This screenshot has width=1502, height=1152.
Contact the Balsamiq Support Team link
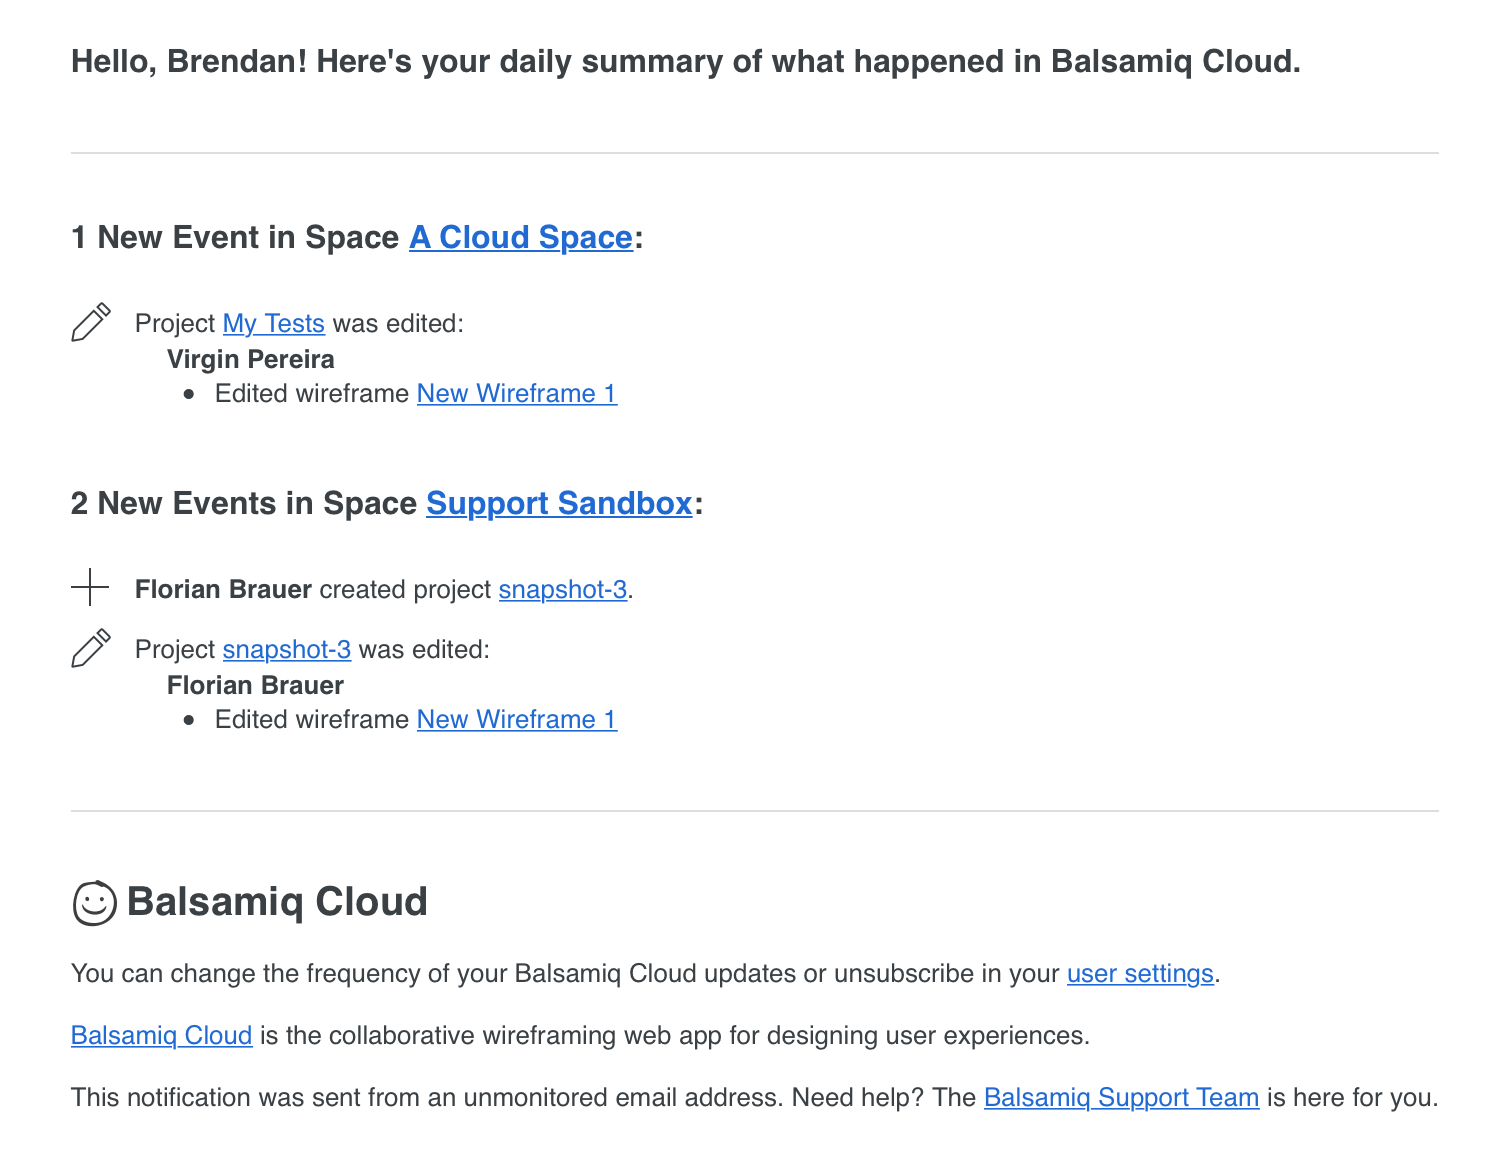[1121, 1098]
